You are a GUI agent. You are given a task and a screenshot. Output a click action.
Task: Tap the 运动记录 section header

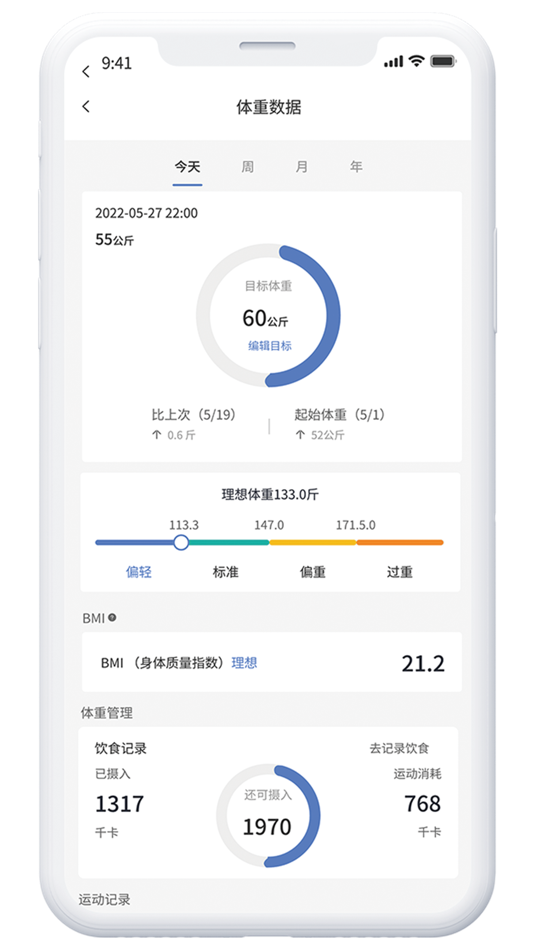[x=104, y=899]
